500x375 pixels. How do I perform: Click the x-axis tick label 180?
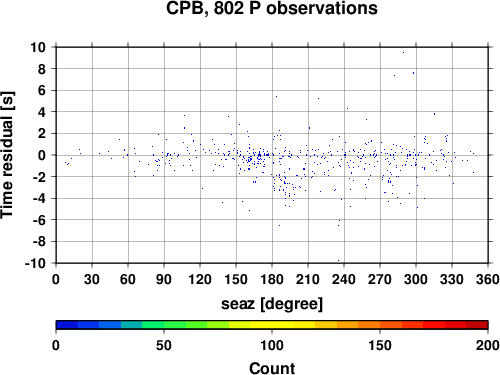[272, 279]
